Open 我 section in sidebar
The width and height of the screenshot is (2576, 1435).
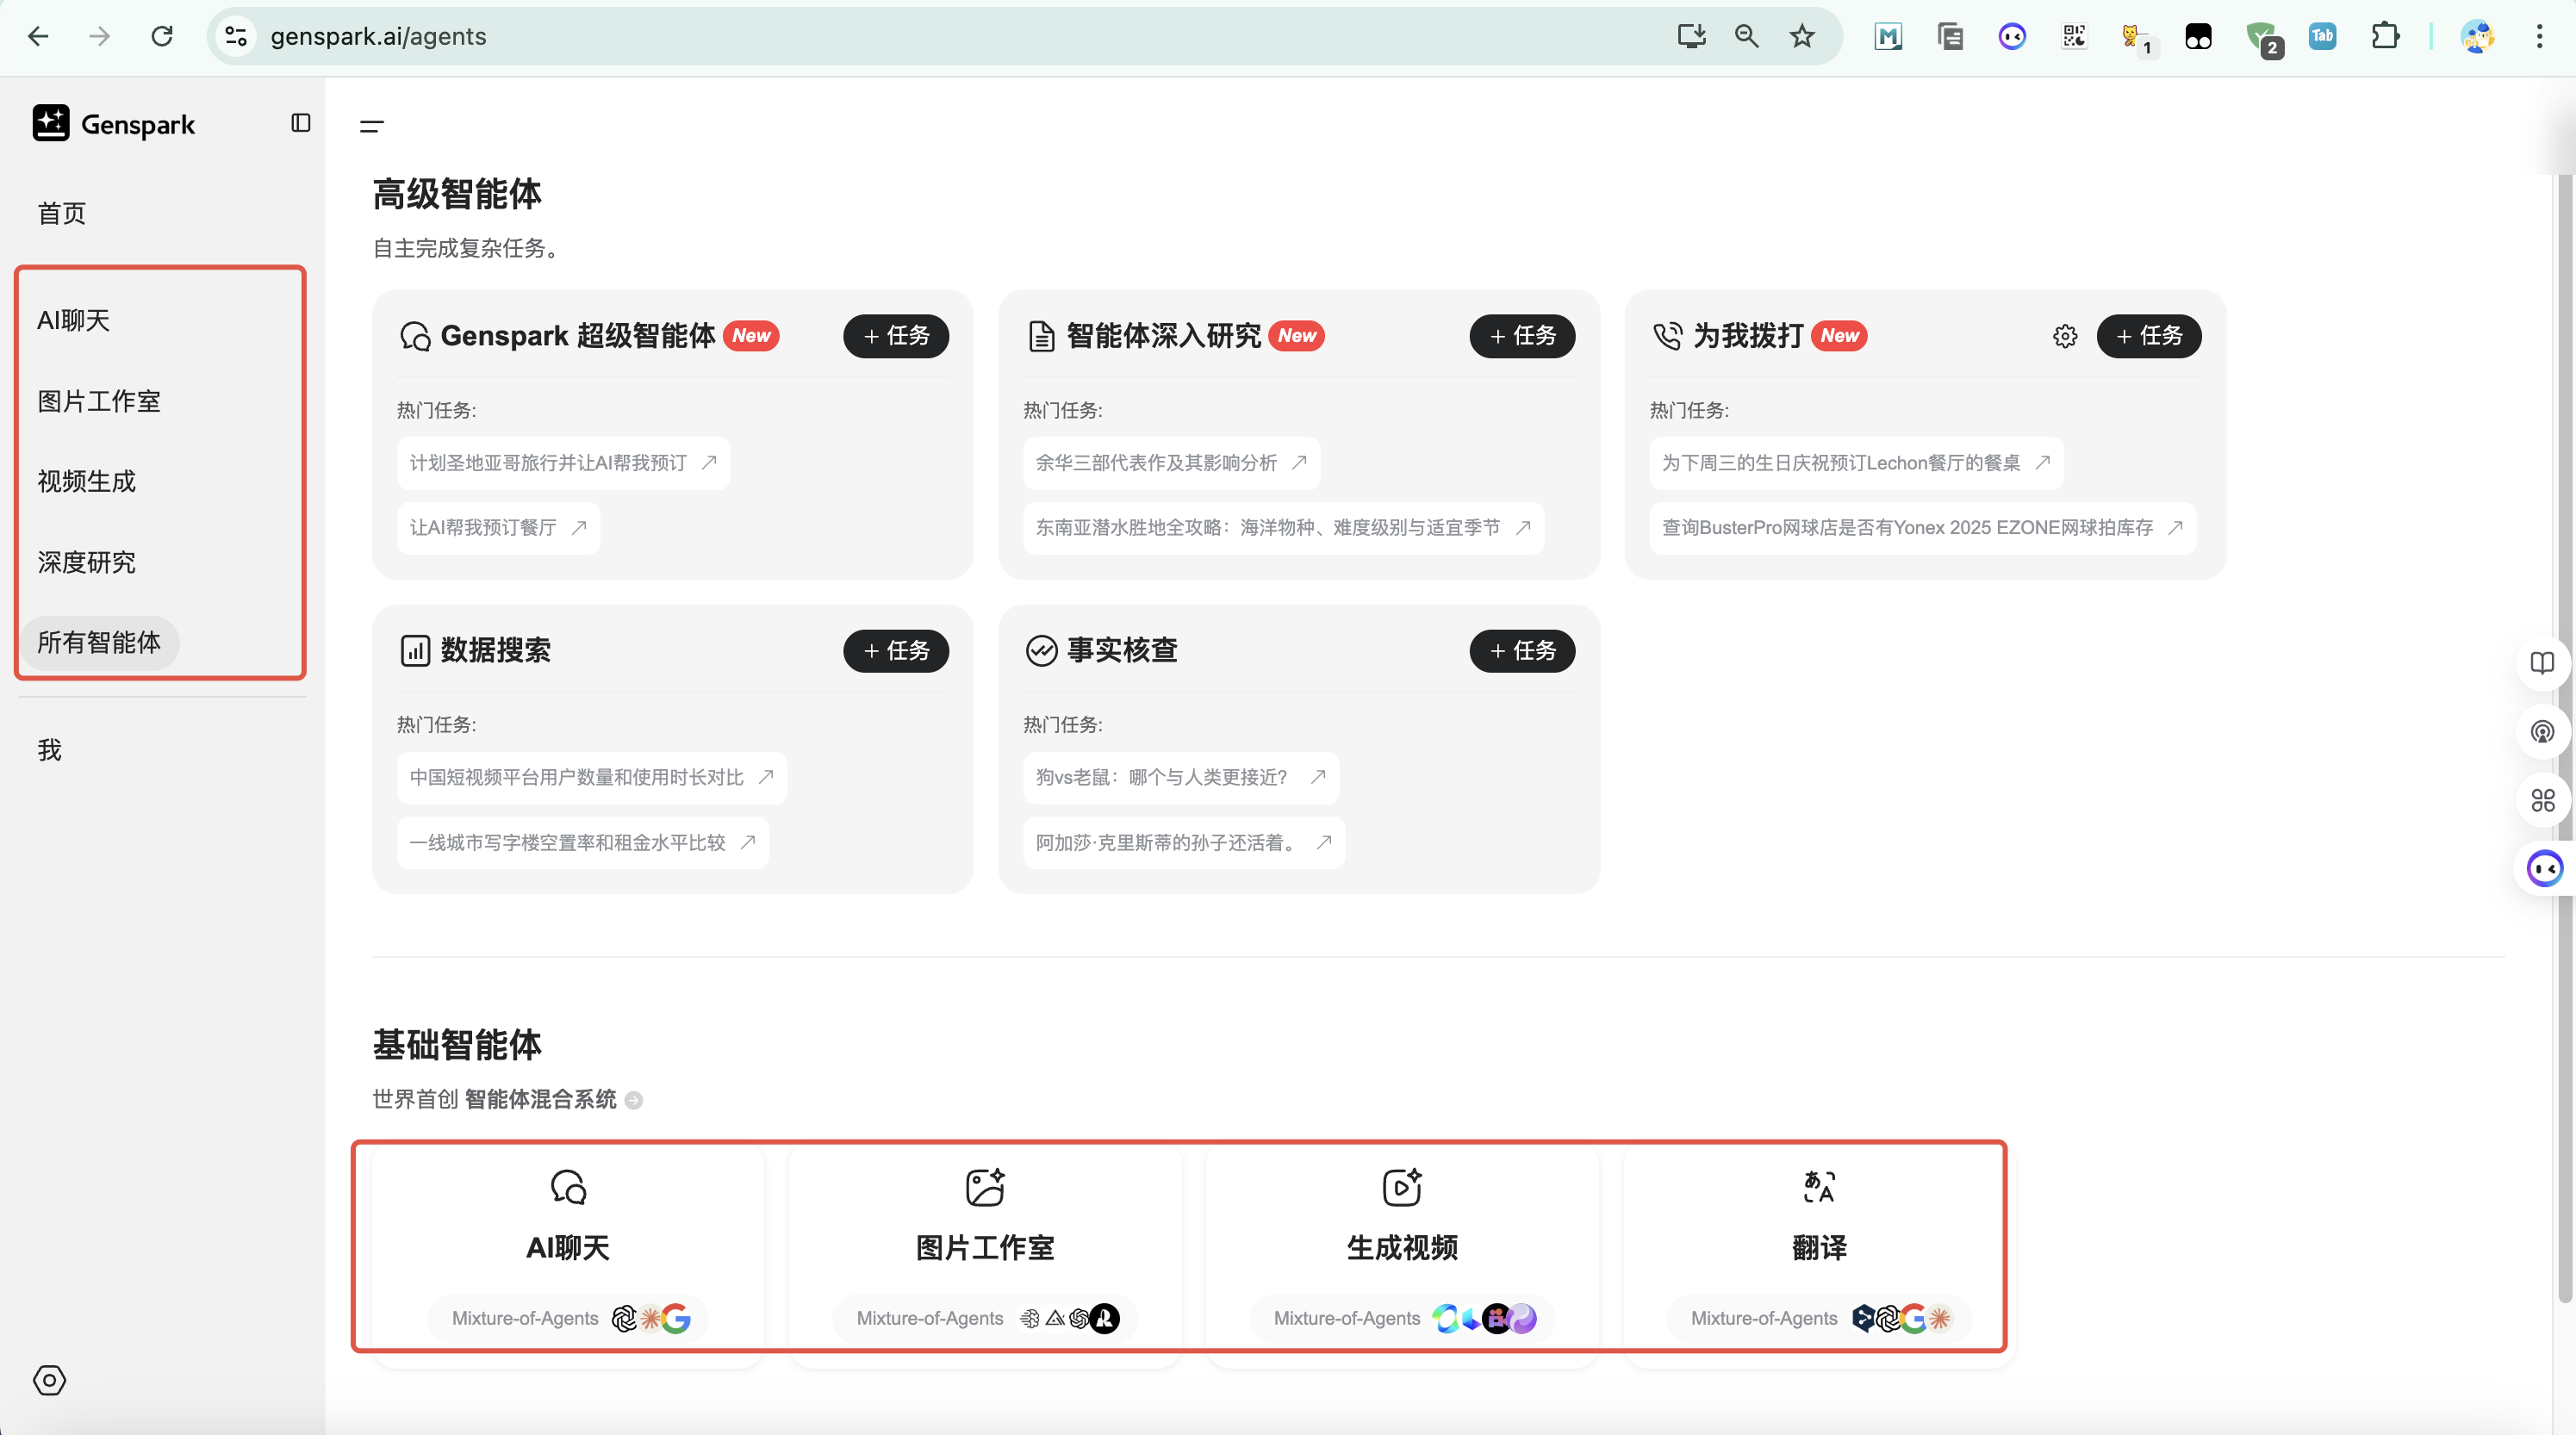49,750
